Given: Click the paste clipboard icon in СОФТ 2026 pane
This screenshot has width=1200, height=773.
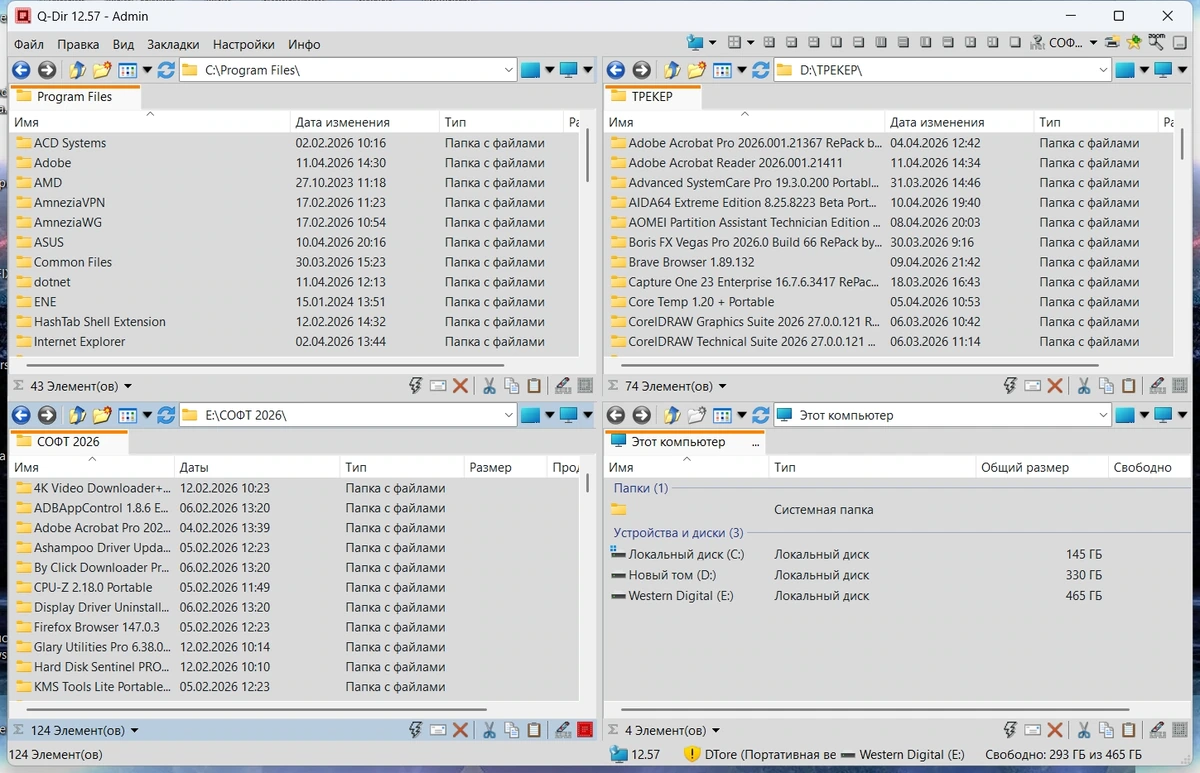Looking at the screenshot, I should 534,731.
